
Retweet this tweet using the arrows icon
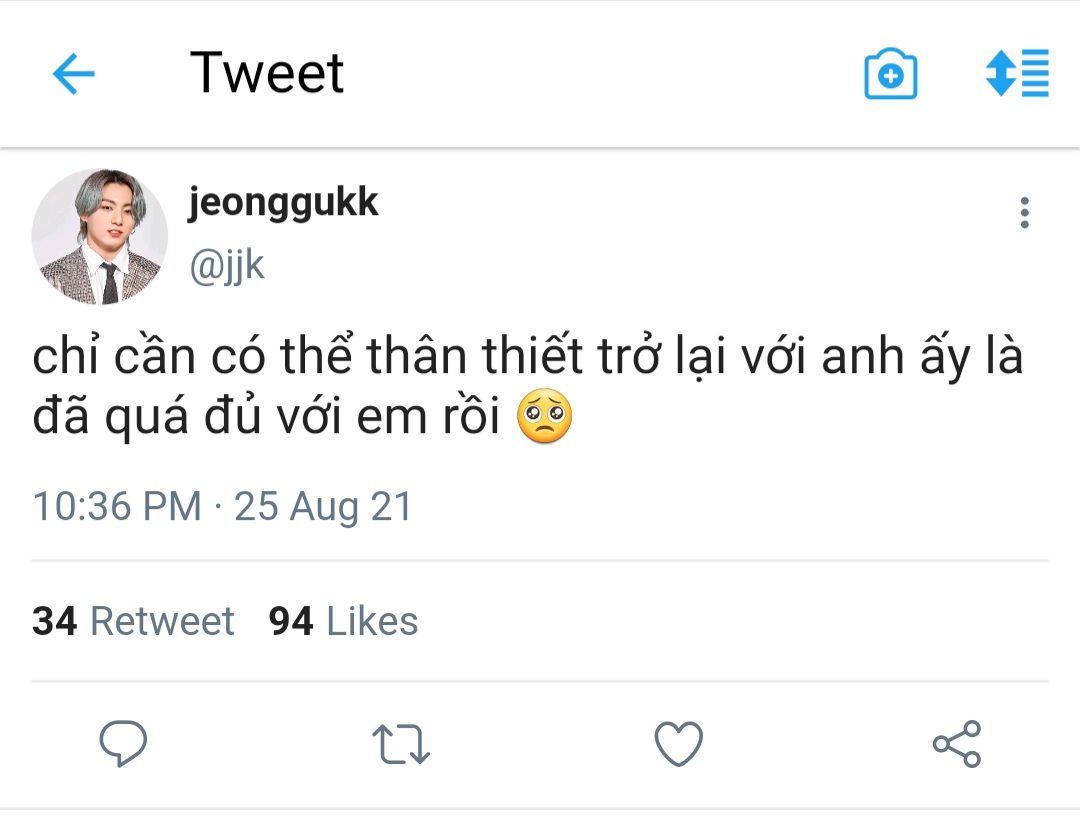tap(400, 745)
